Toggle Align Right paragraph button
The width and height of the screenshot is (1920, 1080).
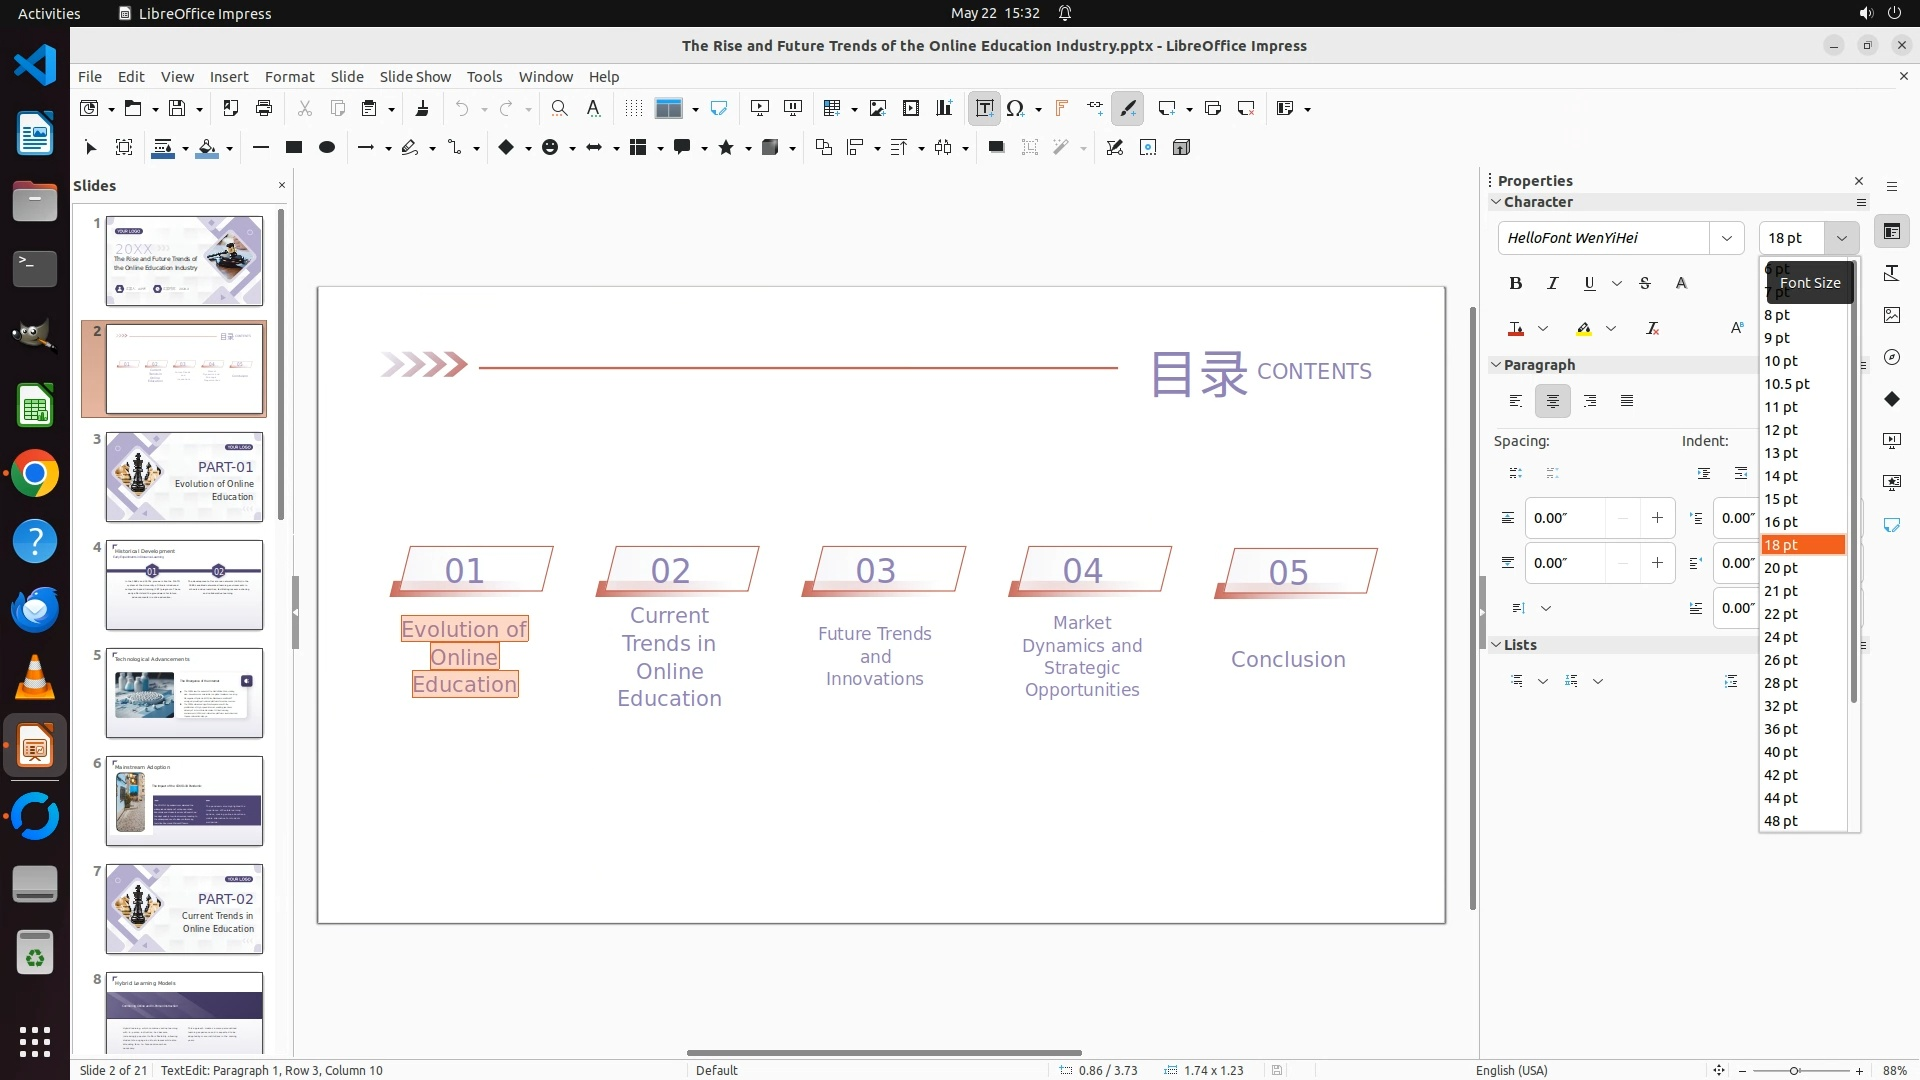tap(1590, 401)
